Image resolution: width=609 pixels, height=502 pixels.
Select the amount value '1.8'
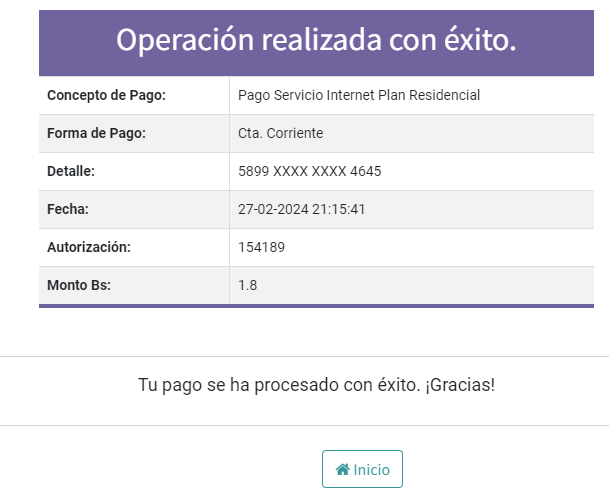[x=247, y=285]
